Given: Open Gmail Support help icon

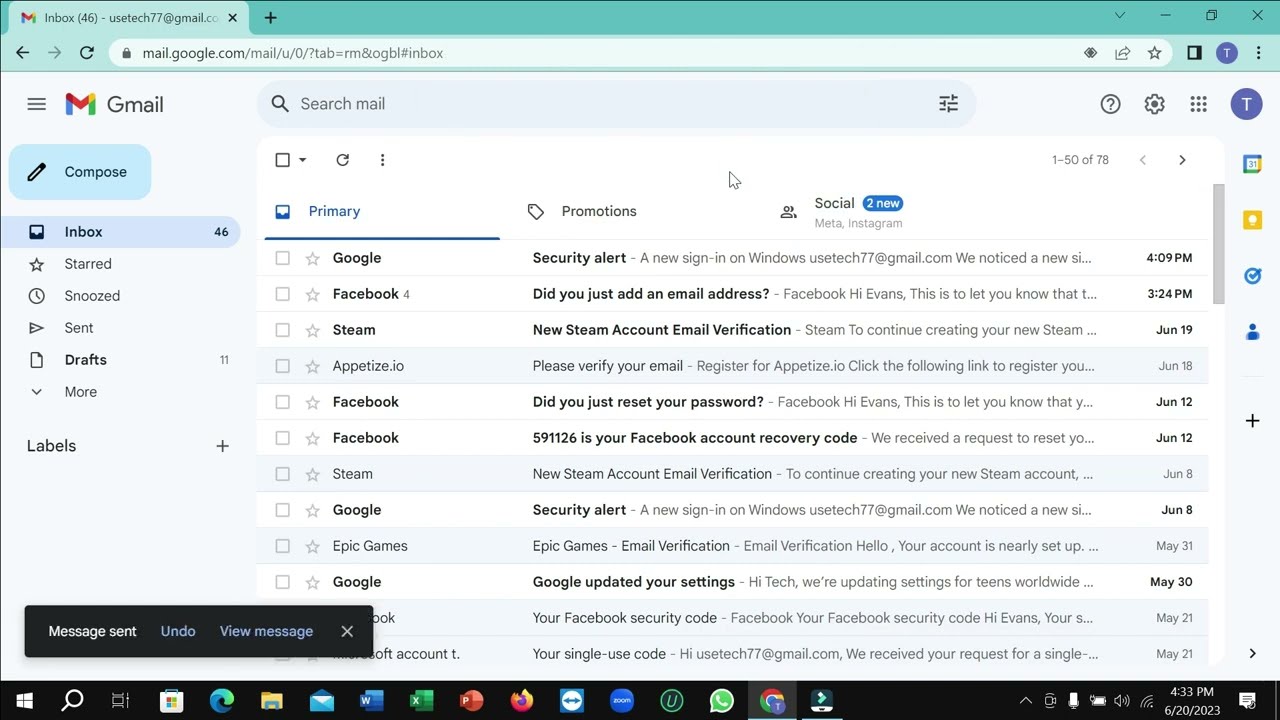Looking at the screenshot, I should click(1110, 104).
